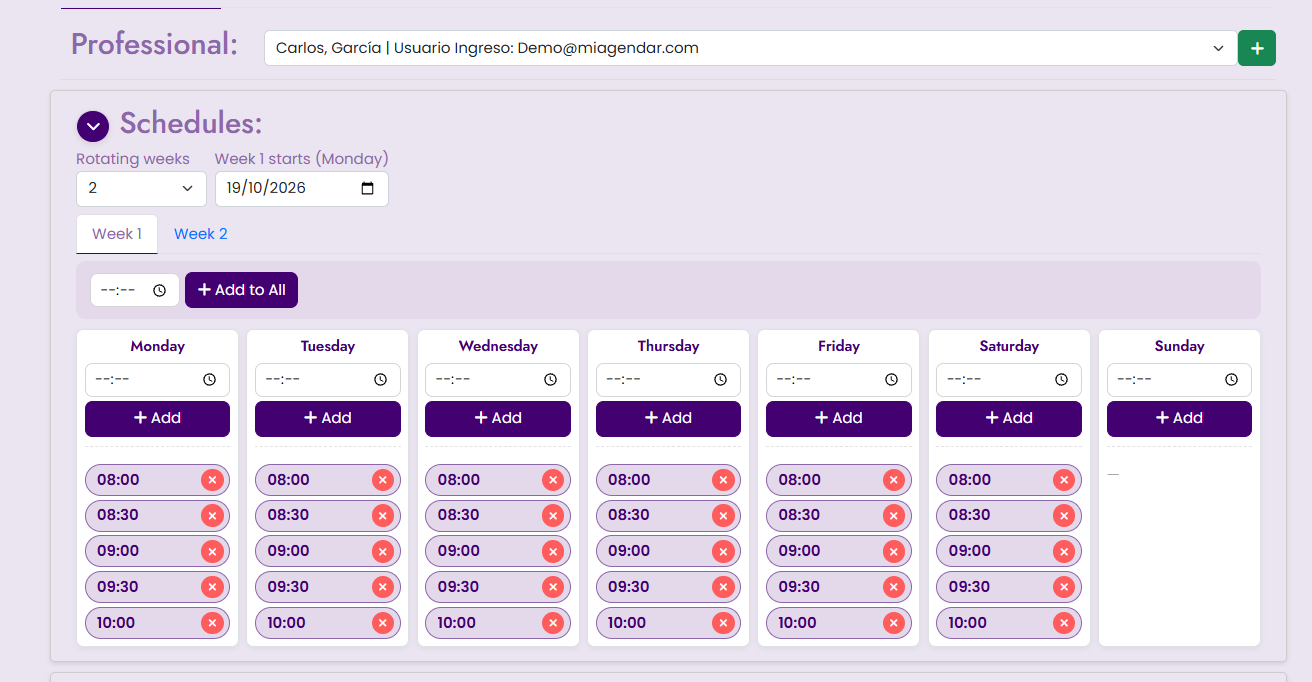
Task: Click the Monday 10:00 slot label
Action: (x=116, y=623)
